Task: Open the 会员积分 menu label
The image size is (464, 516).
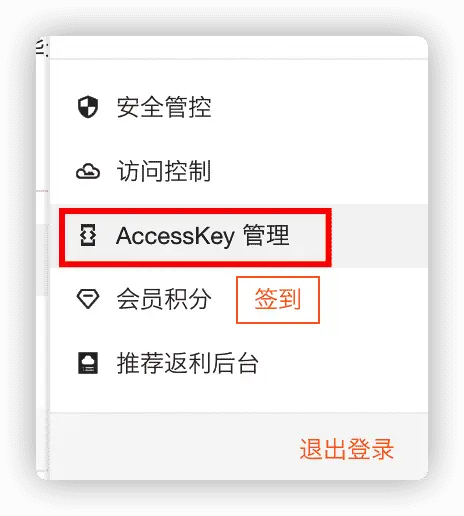Action: pyautogui.click(x=164, y=299)
